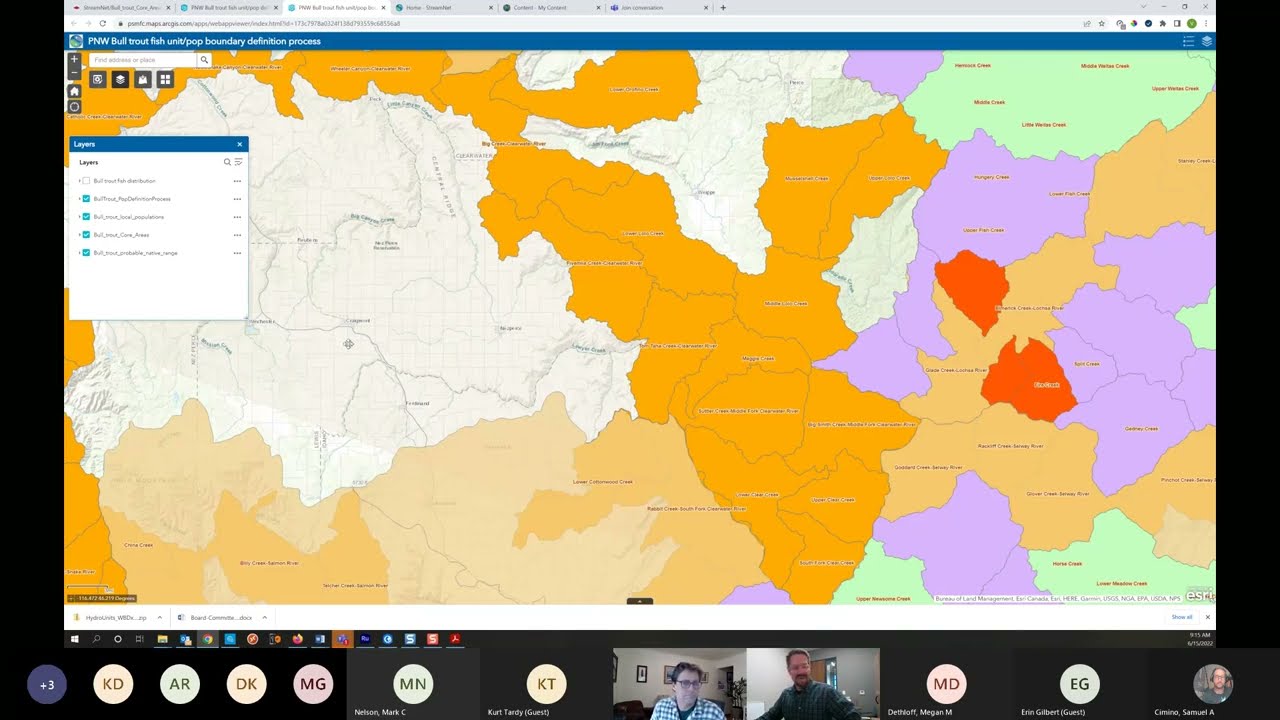Expand the BullTrout_PopDefinitionProcess layer
This screenshot has width=1280, height=720.
79,199
